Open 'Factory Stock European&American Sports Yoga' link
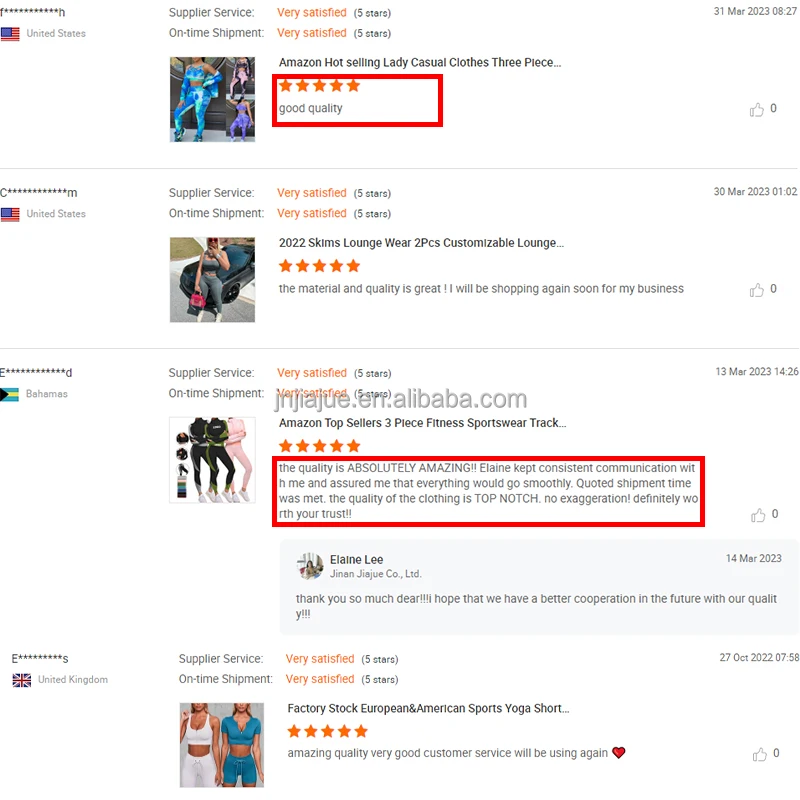 tap(428, 708)
